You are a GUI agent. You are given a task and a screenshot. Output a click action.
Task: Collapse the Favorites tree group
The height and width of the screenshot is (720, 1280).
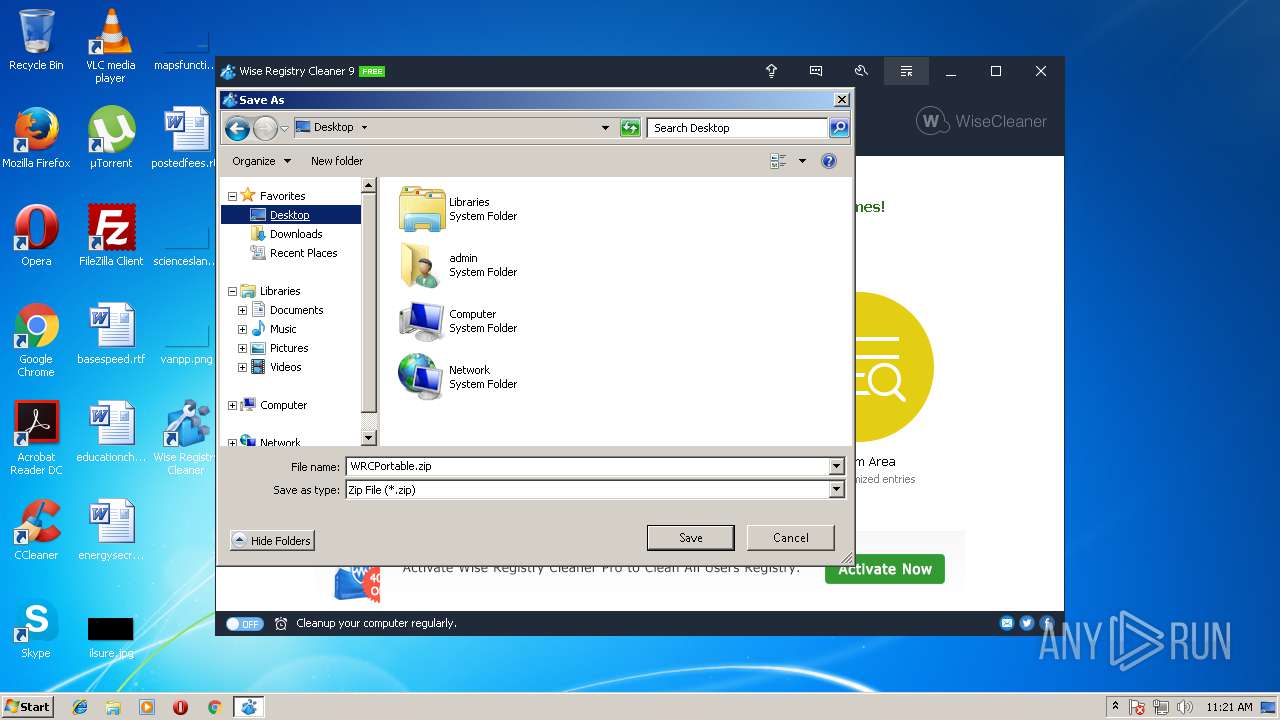pyautogui.click(x=233, y=196)
